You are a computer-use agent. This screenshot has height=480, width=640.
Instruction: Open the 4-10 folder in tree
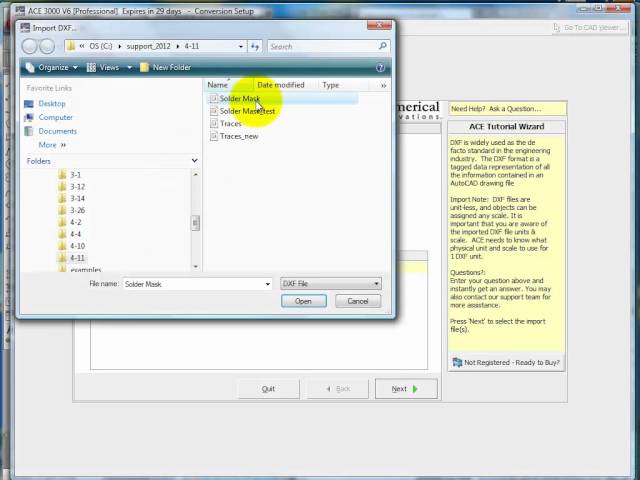click(x=77, y=246)
